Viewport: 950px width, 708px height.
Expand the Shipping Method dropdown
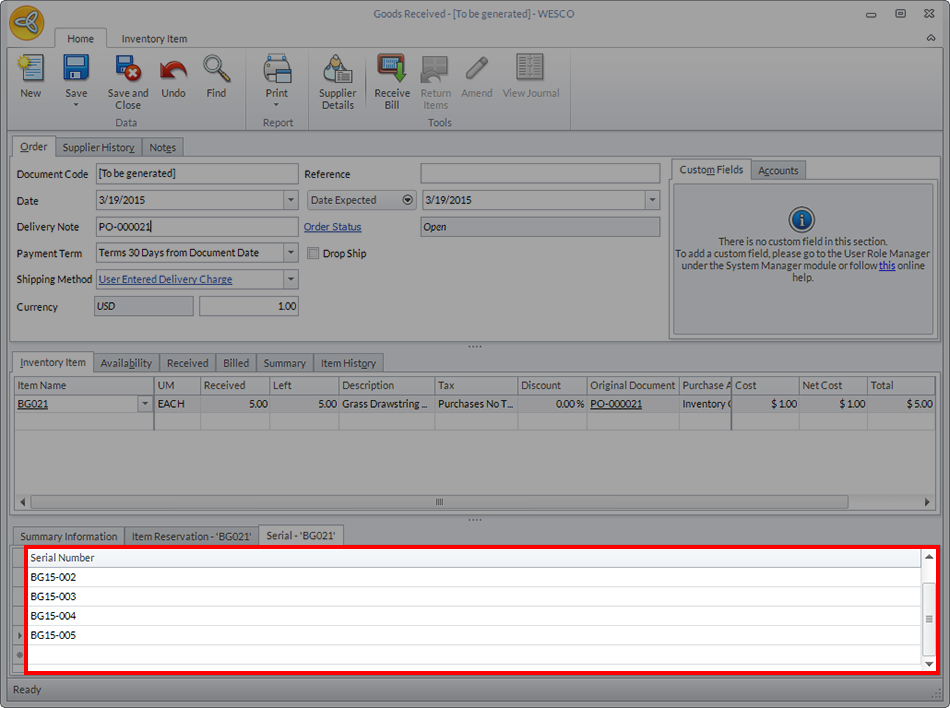point(290,280)
